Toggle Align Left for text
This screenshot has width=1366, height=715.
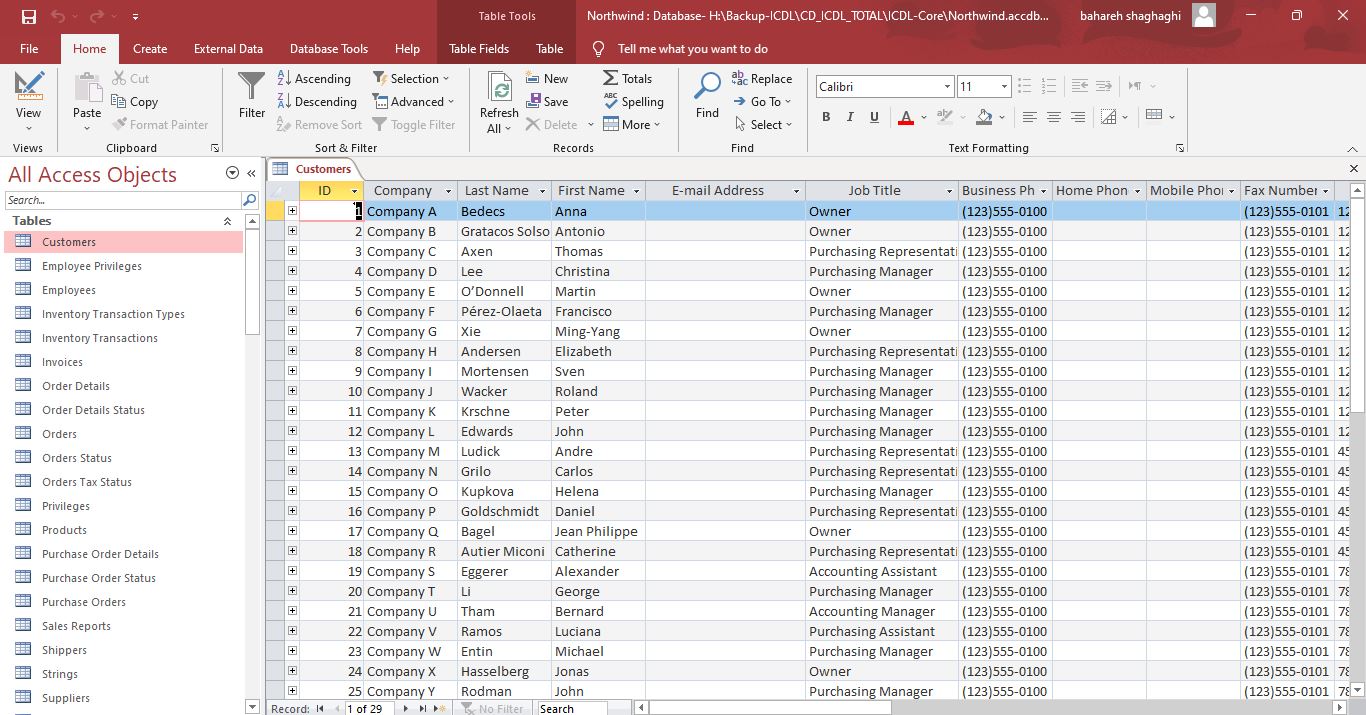(x=1029, y=117)
